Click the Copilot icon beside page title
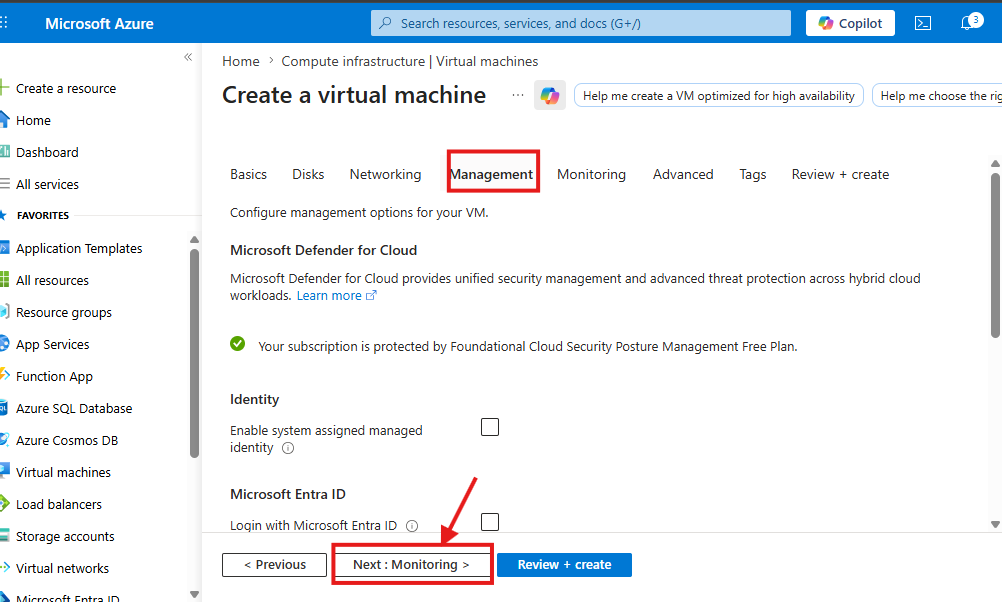The height and width of the screenshot is (602, 1002). pyautogui.click(x=550, y=96)
